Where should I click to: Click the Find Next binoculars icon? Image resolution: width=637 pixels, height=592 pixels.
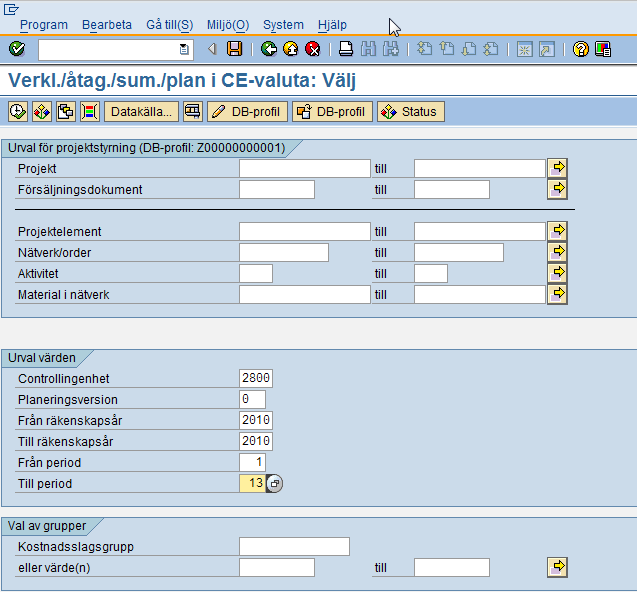(x=390, y=49)
